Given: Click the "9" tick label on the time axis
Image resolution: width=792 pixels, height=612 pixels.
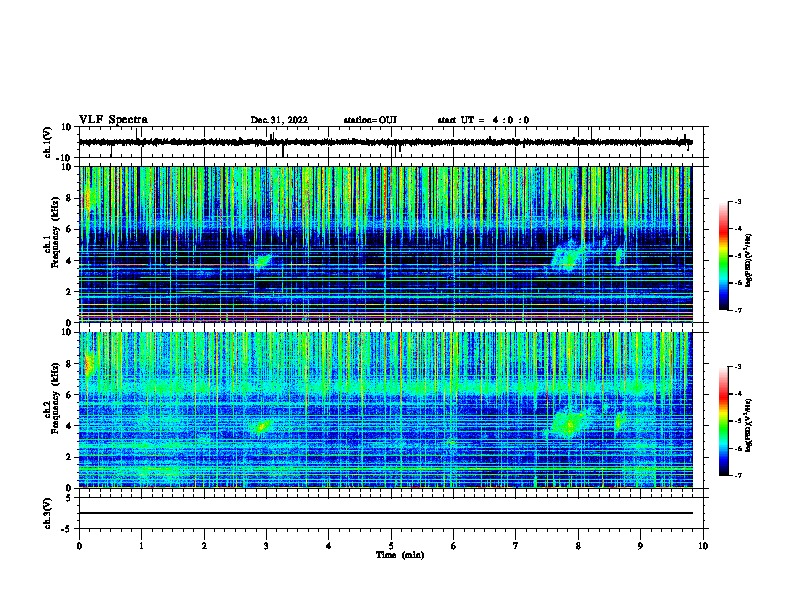Looking at the screenshot, I should pyautogui.click(x=640, y=546).
